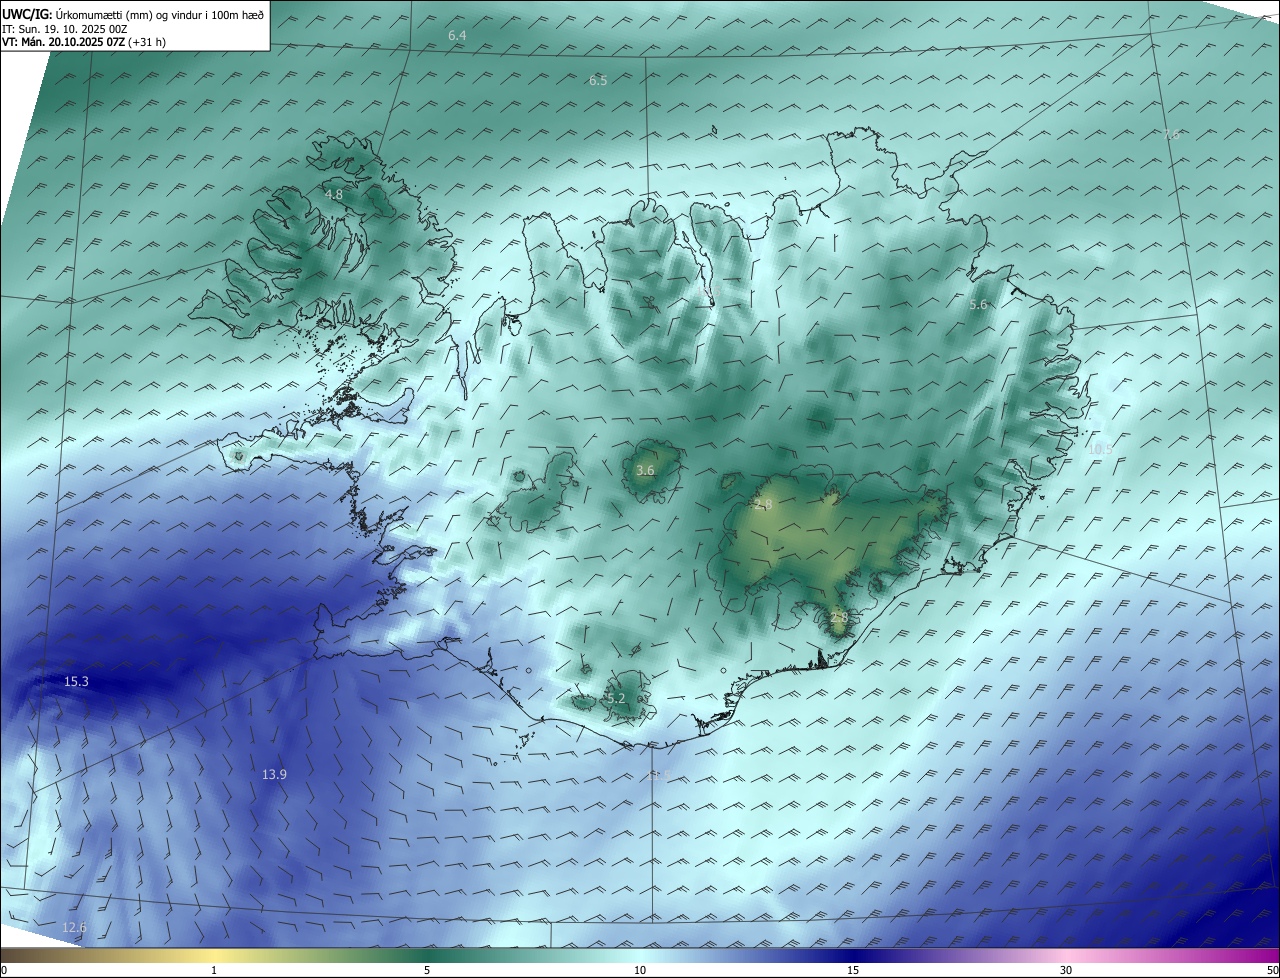This screenshot has width=1280, height=978.
Task: Click the 13.9 value label
Action: [x=274, y=774]
